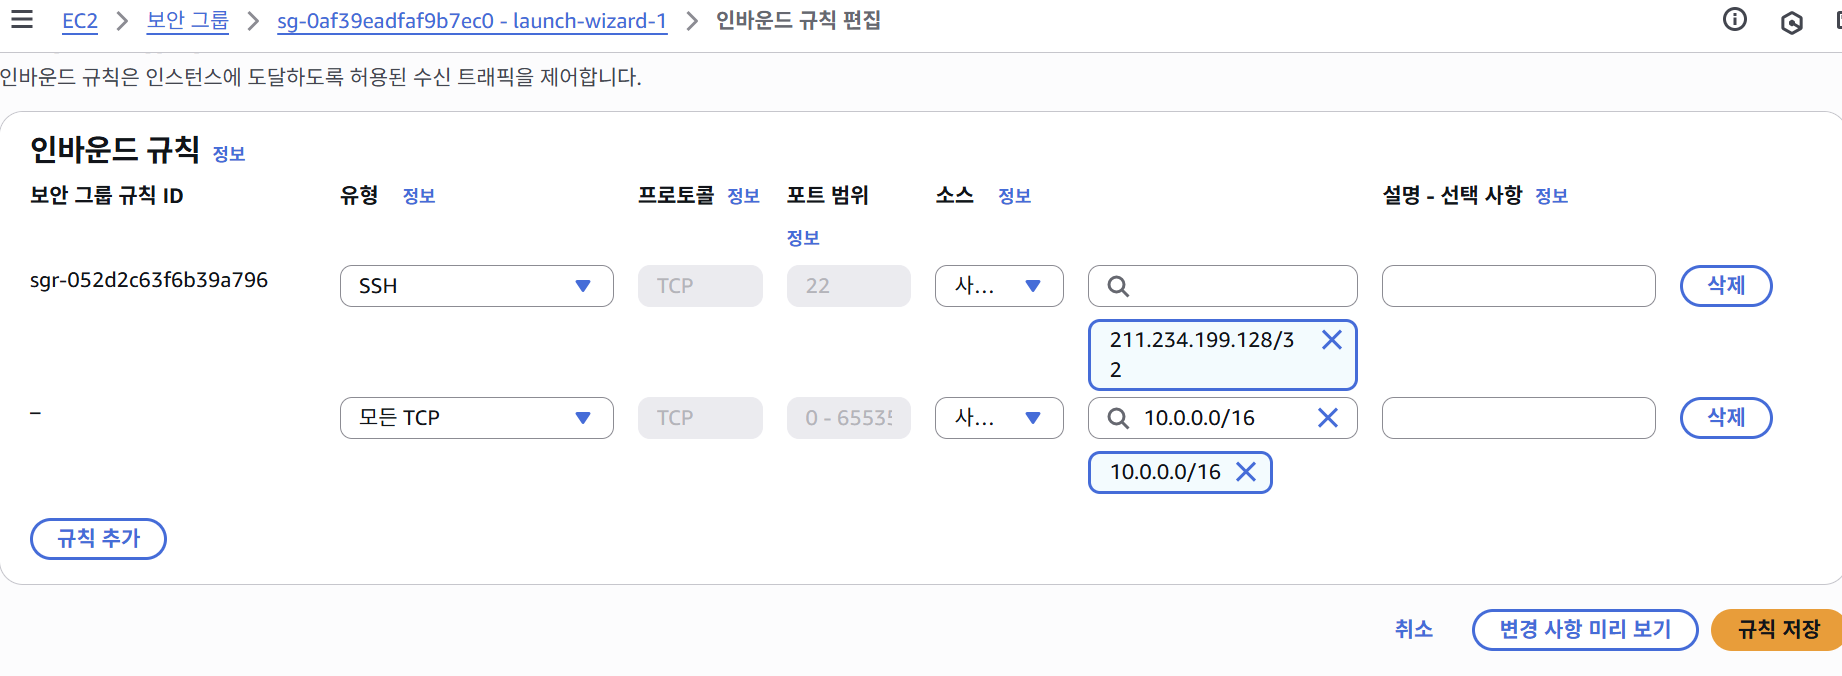This screenshot has width=1842, height=676.
Task: Clear the 10.0.0.0/16 search field text
Action: (x=1327, y=418)
